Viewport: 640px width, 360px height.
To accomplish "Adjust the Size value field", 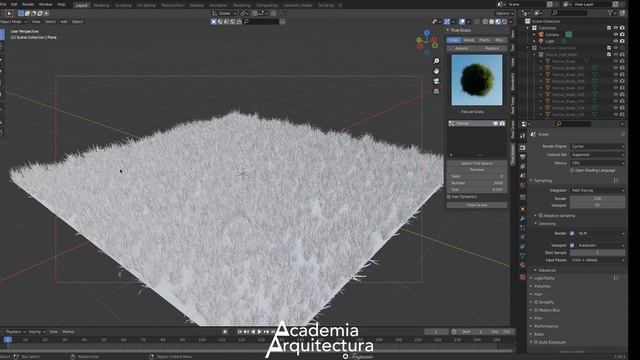I will [477, 189].
